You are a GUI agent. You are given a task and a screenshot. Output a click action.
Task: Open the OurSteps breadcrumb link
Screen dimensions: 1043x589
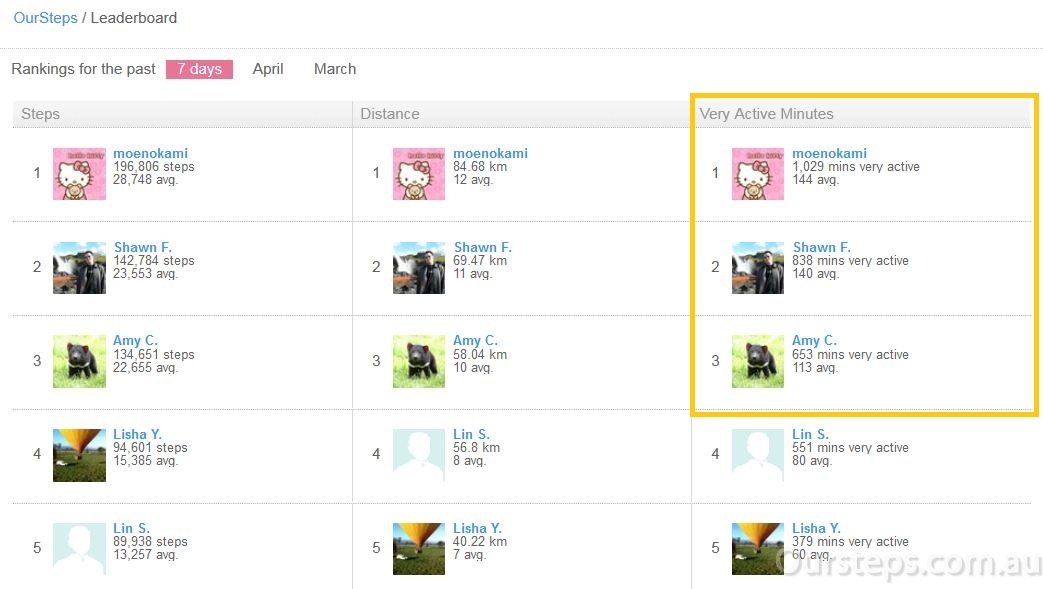click(45, 18)
